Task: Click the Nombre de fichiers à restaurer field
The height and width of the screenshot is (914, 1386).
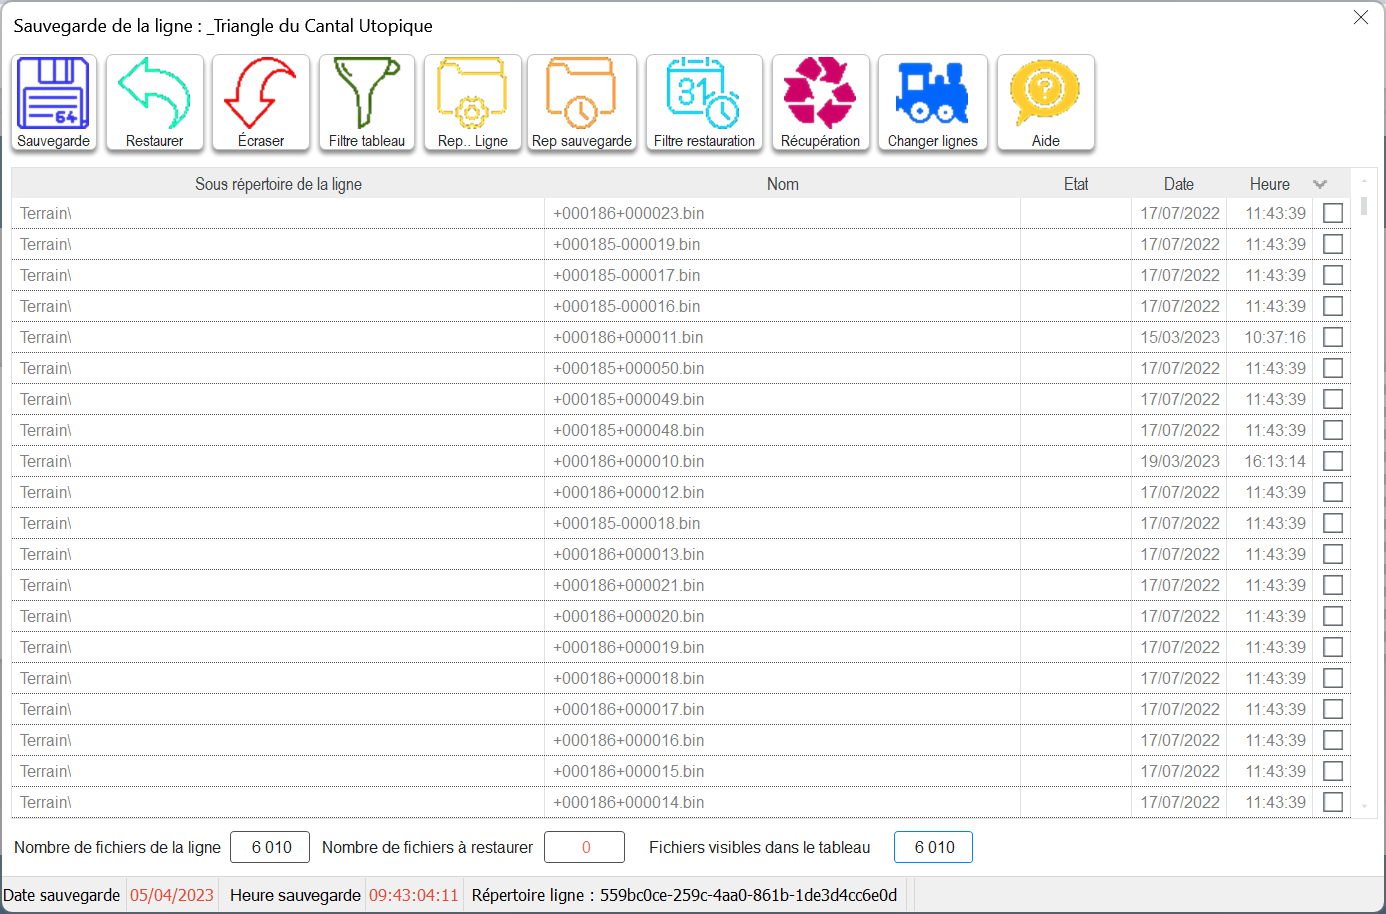Action: pos(584,847)
